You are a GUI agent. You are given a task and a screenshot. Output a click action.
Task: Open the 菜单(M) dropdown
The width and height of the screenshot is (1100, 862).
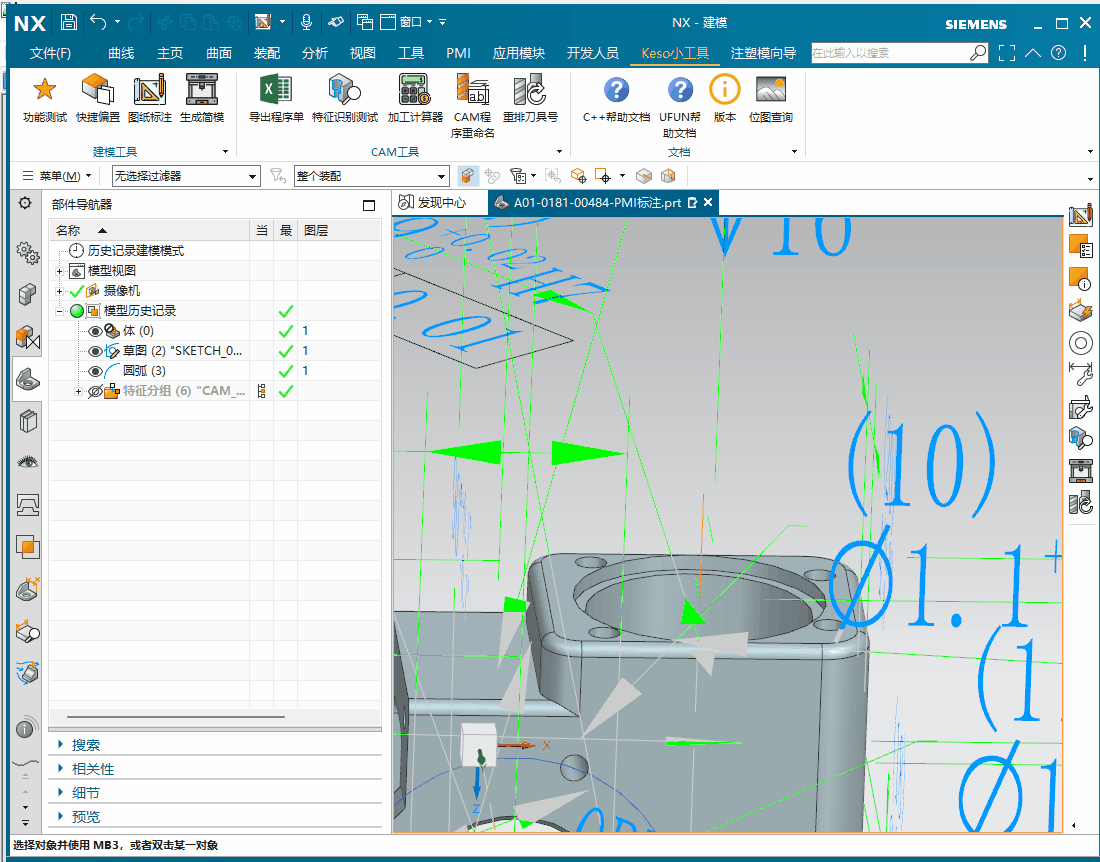[57, 176]
